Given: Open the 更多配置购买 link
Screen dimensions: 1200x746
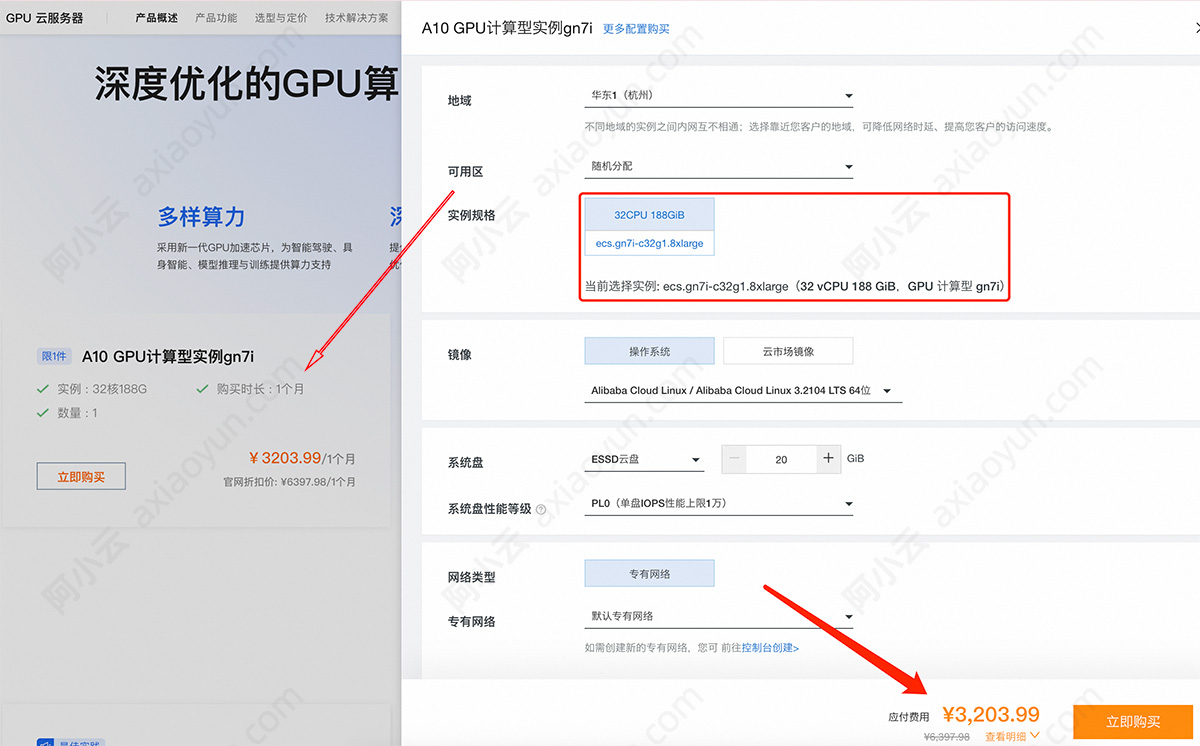Looking at the screenshot, I should (x=636, y=29).
